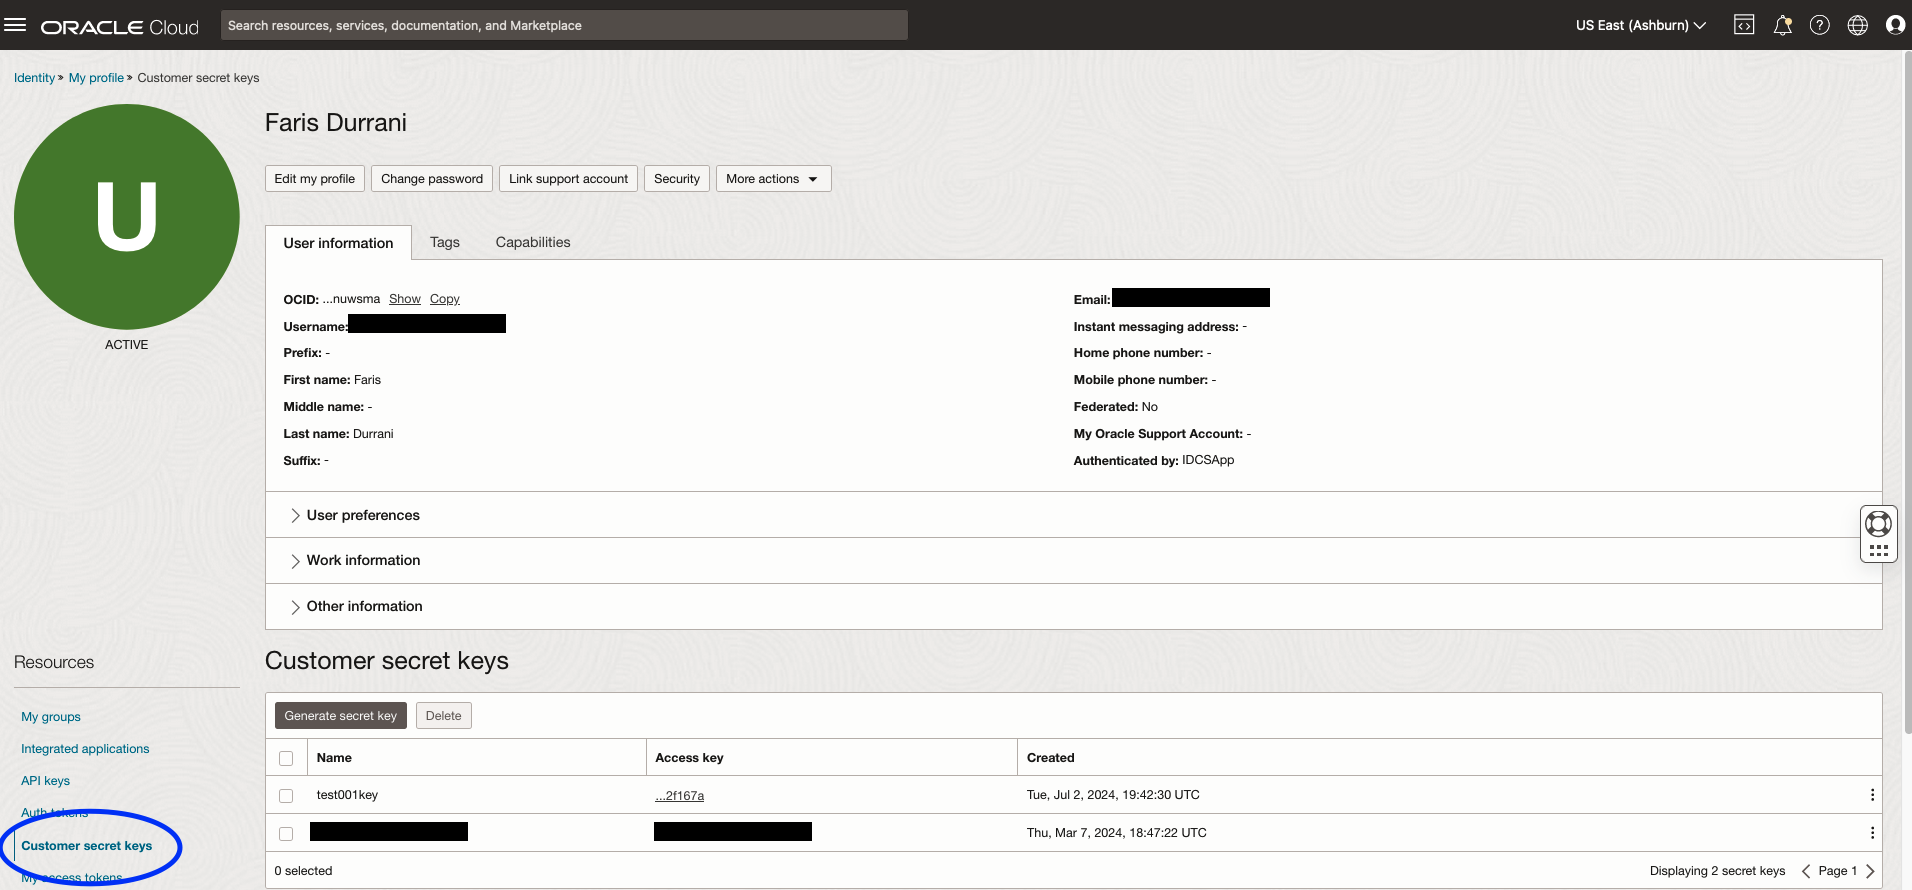
Task: Go to Identity breadcrumb
Action: pyautogui.click(x=34, y=78)
